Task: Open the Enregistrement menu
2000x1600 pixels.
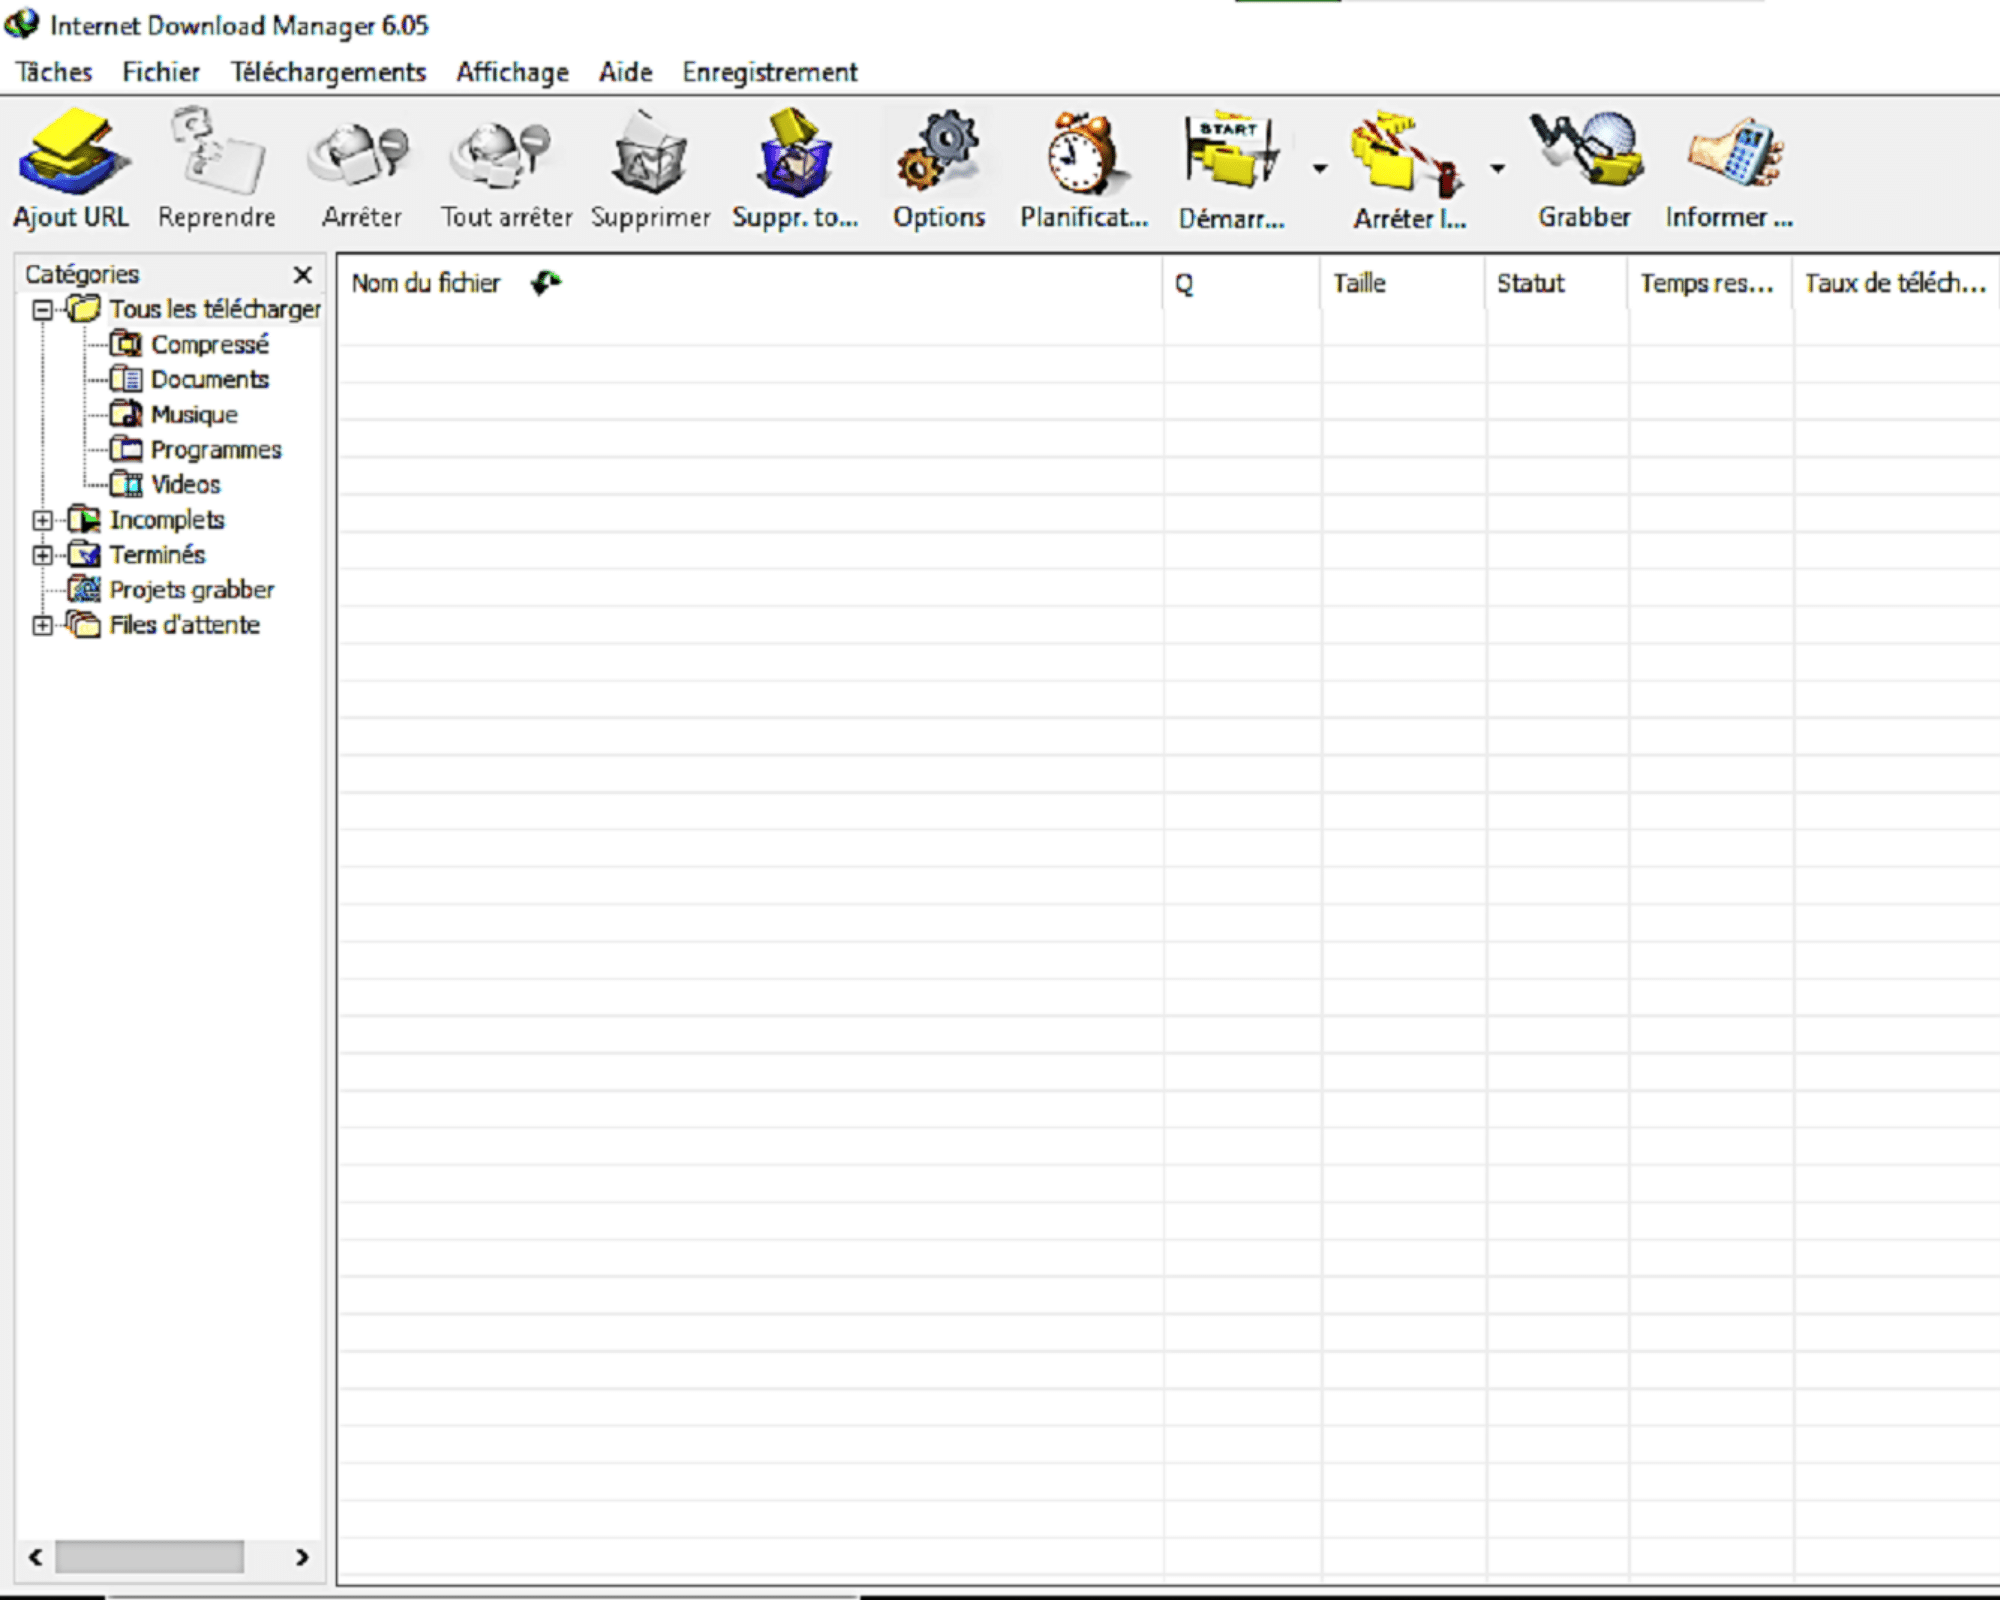Action: 770,72
